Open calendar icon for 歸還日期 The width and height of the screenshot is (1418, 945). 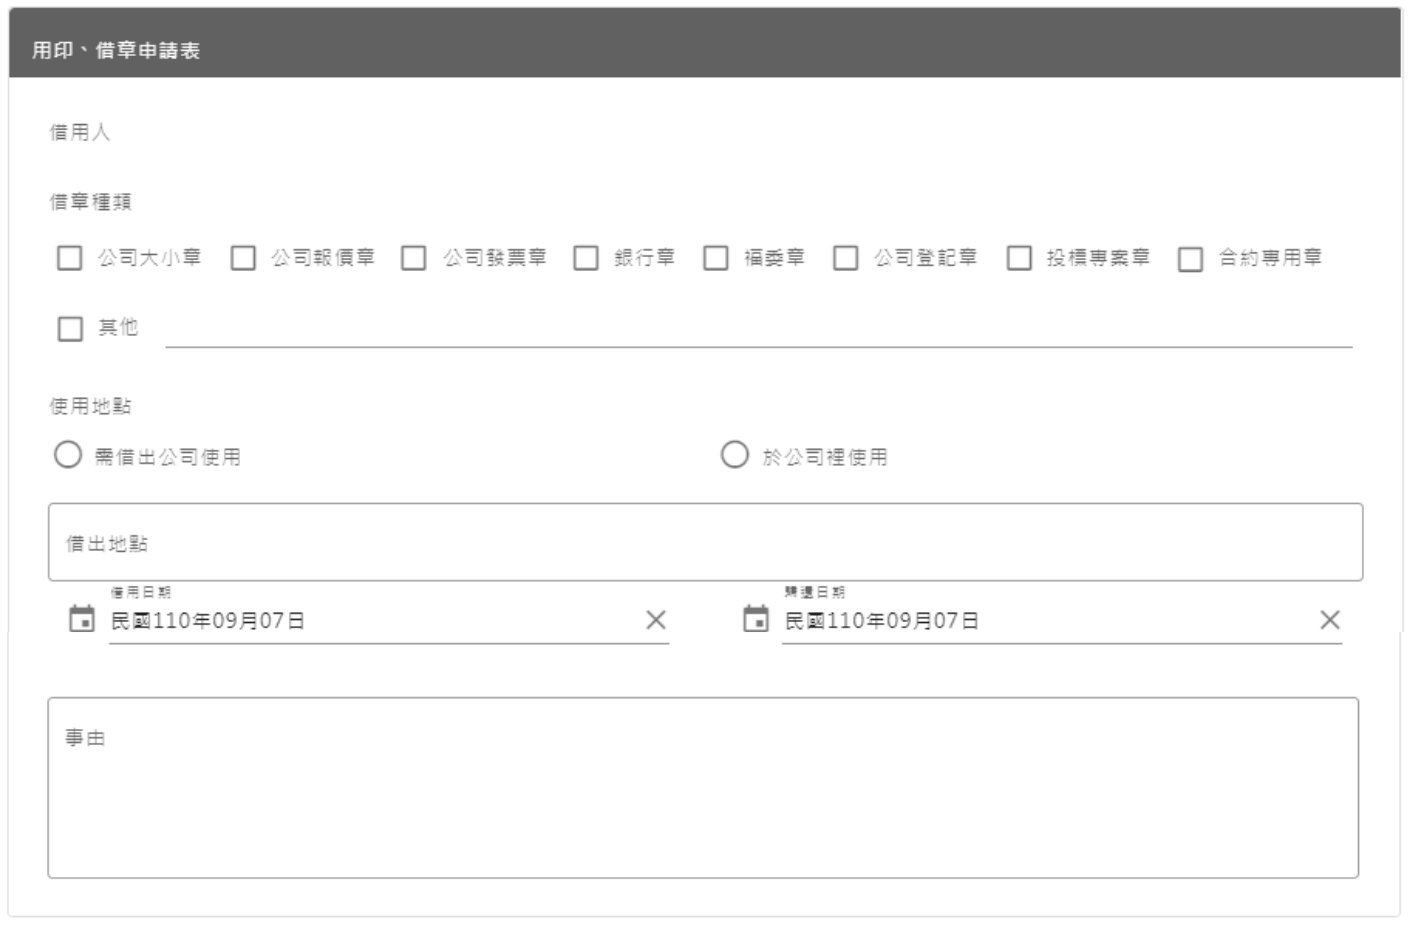coord(756,620)
